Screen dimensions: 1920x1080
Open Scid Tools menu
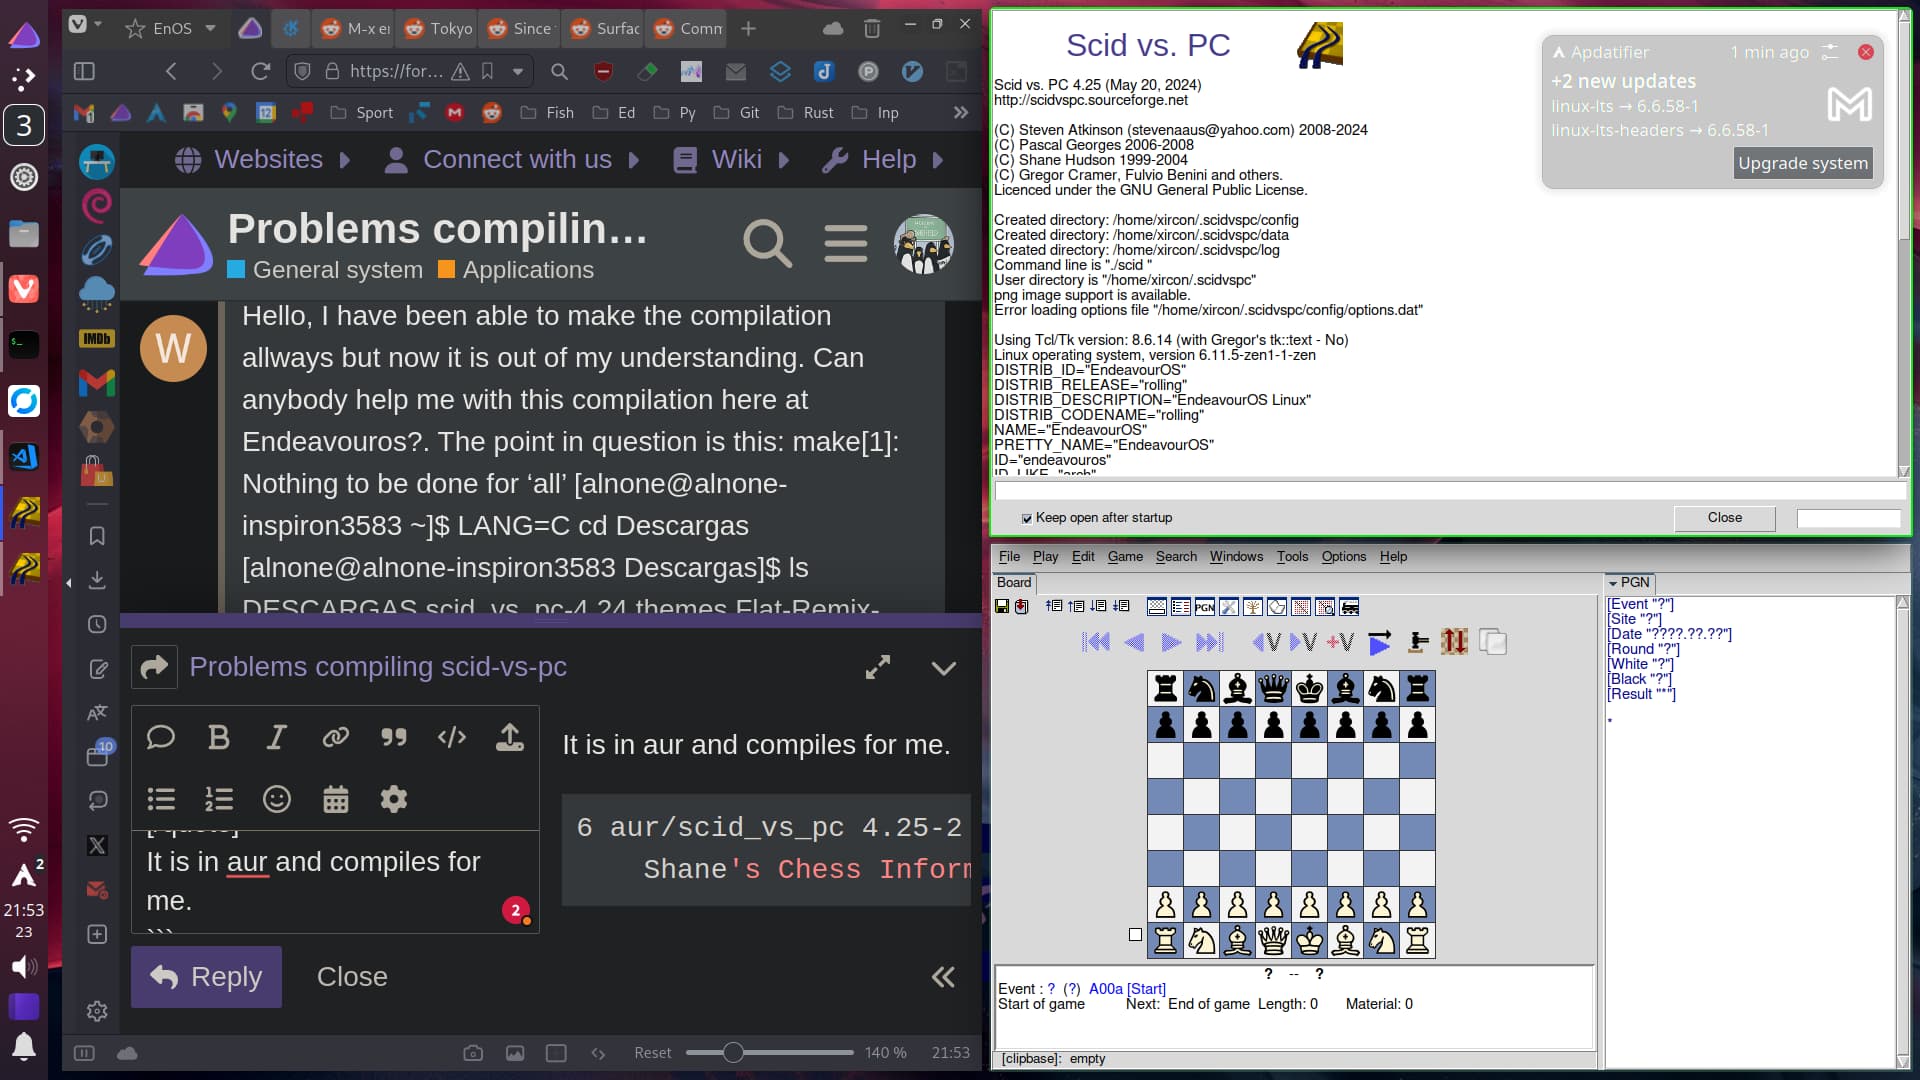point(1292,557)
